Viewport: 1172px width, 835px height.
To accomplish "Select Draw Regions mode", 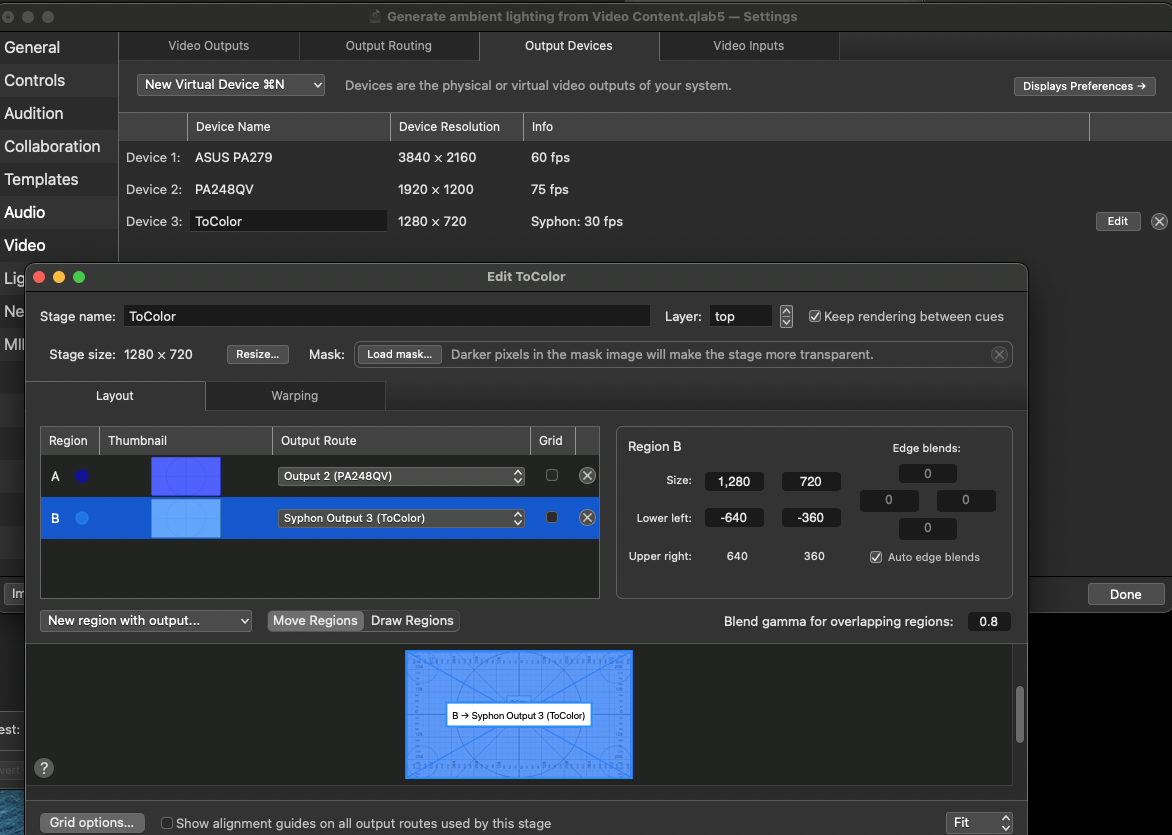I will point(411,620).
